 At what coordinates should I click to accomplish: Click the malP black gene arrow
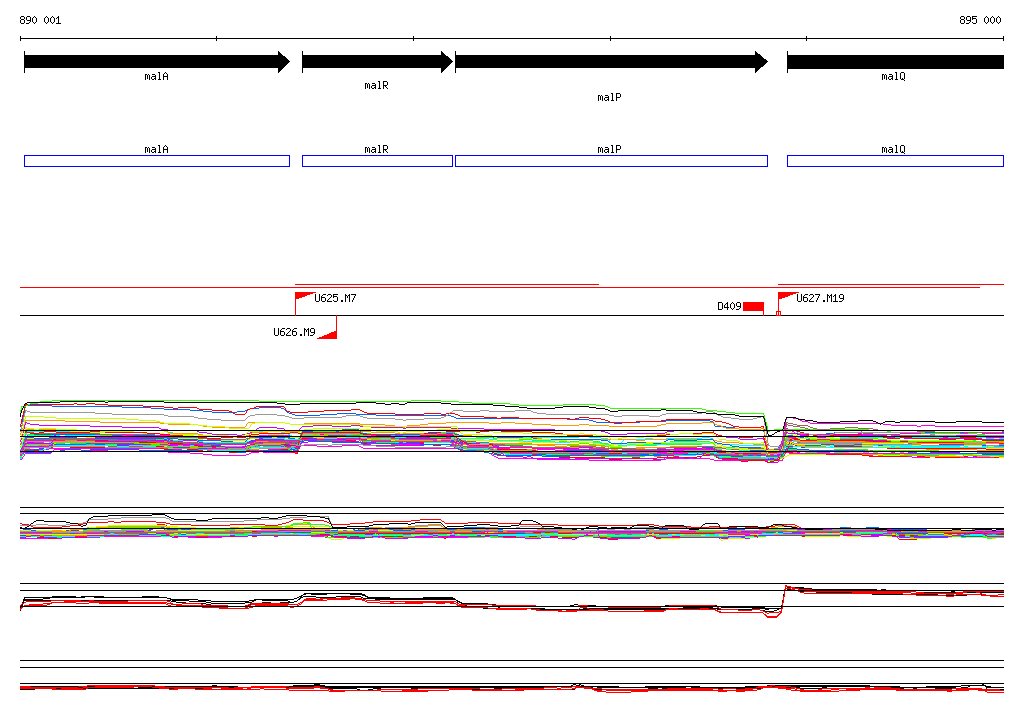pyautogui.click(x=611, y=62)
